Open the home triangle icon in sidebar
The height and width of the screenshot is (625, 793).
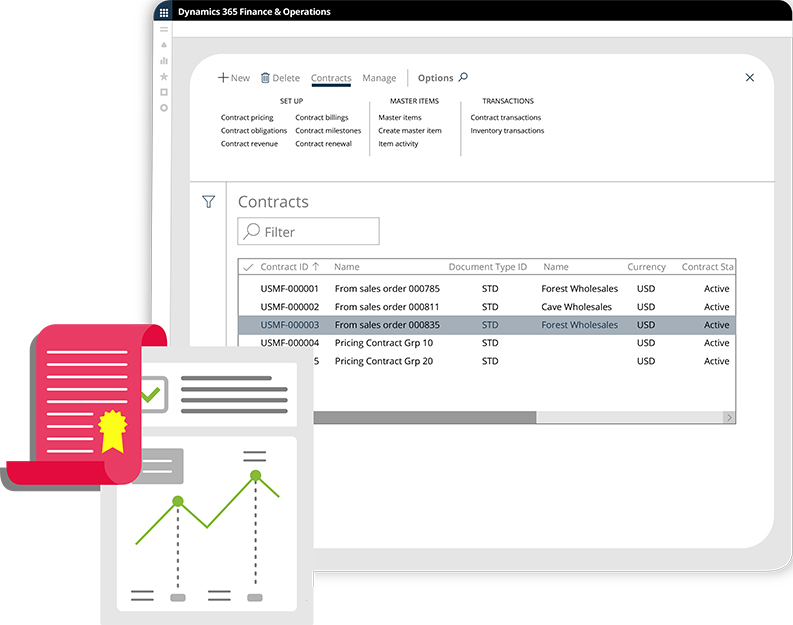click(x=164, y=45)
